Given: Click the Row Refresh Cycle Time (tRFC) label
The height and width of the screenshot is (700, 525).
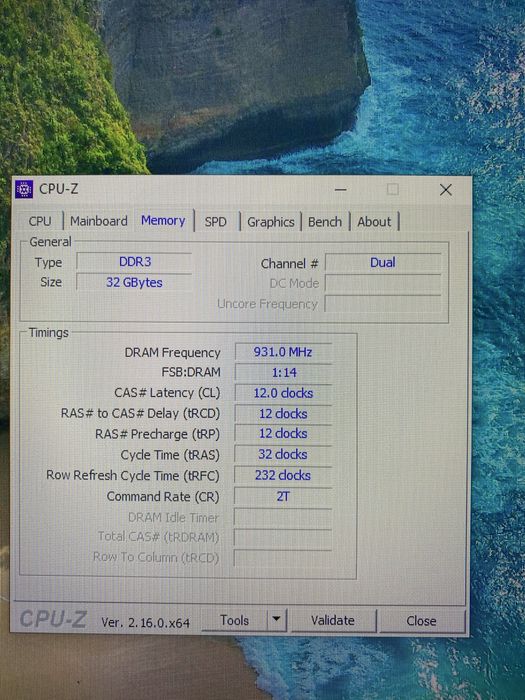Looking at the screenshot, I should (x=133, y=475).
